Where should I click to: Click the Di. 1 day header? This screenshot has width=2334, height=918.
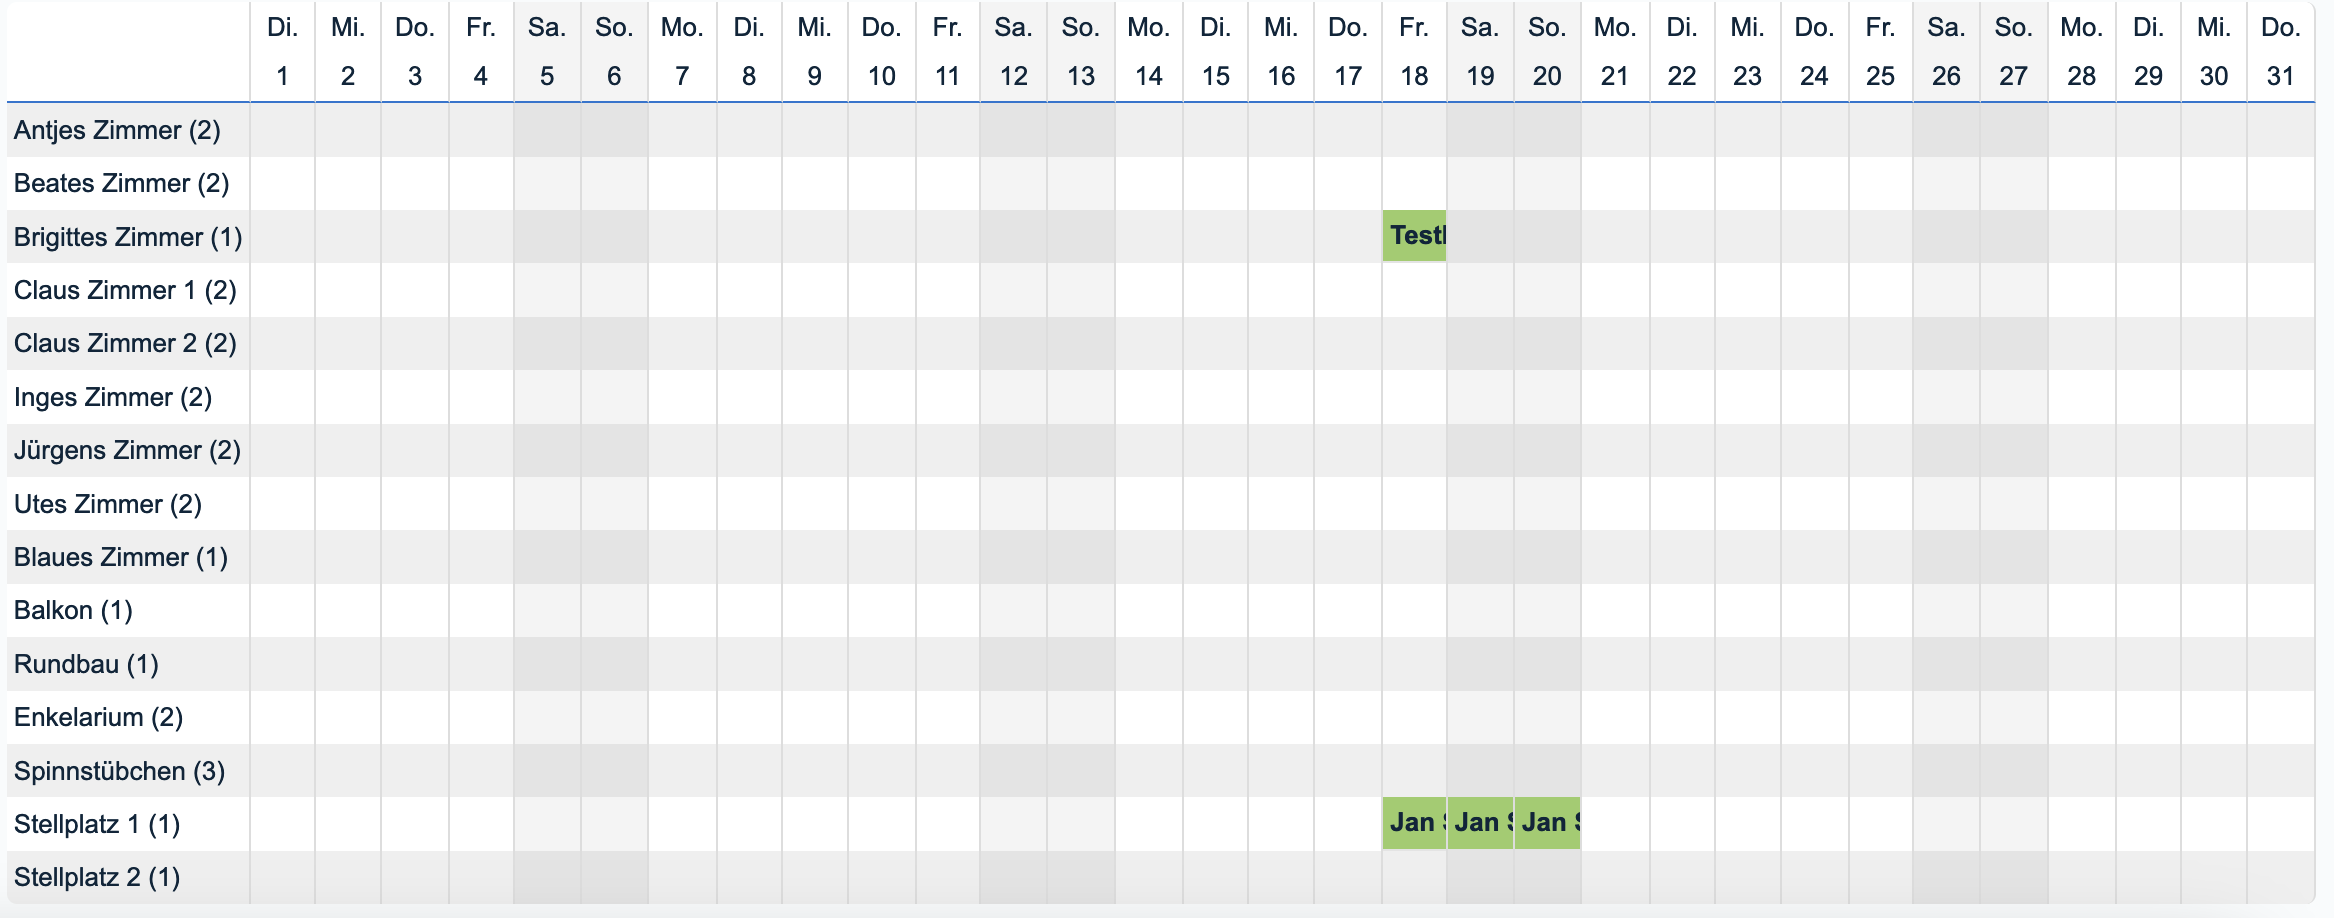282,52
